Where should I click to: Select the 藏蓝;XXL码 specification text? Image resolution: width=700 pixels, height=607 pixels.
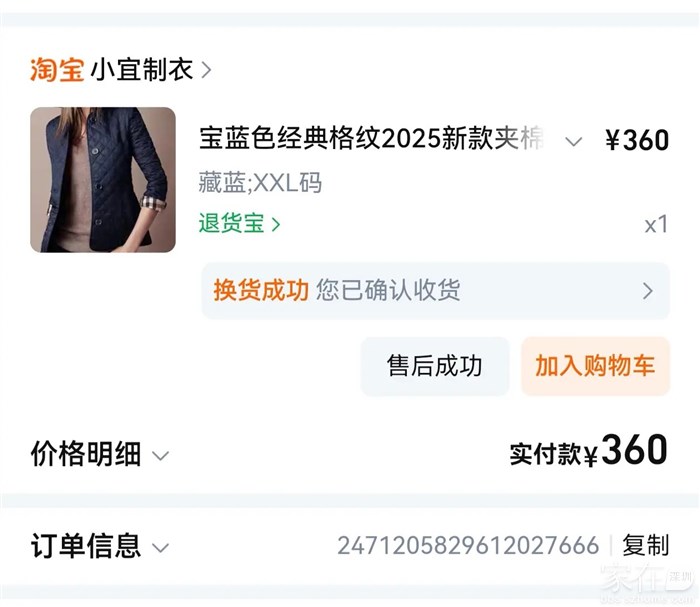(260, 183)
